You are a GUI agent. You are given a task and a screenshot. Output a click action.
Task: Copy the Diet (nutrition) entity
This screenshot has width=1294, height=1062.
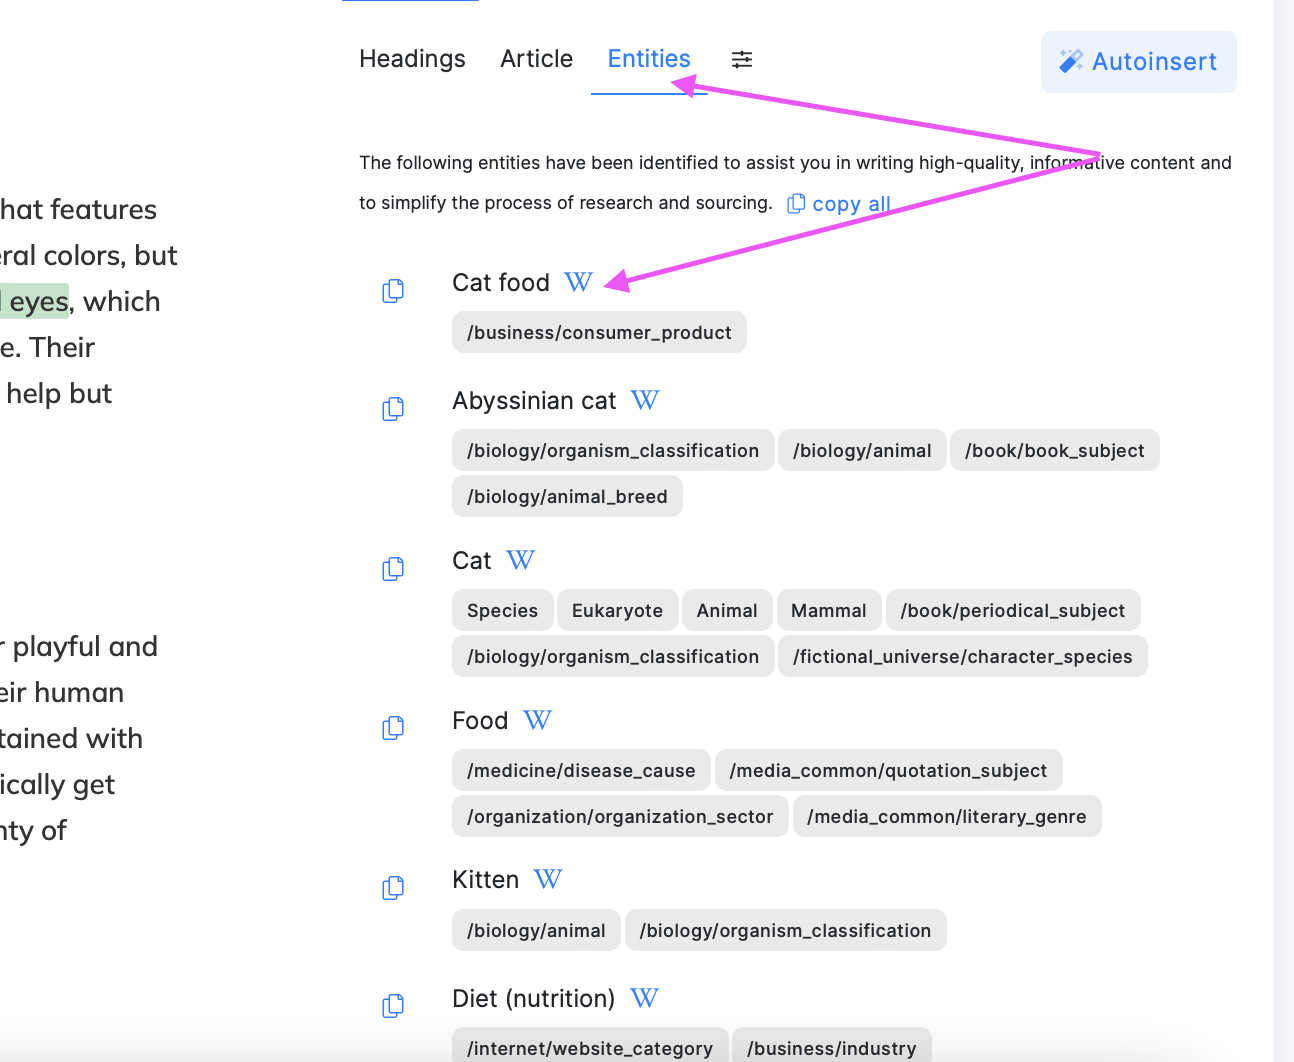pyautogui.click(x=393, y=1006)
